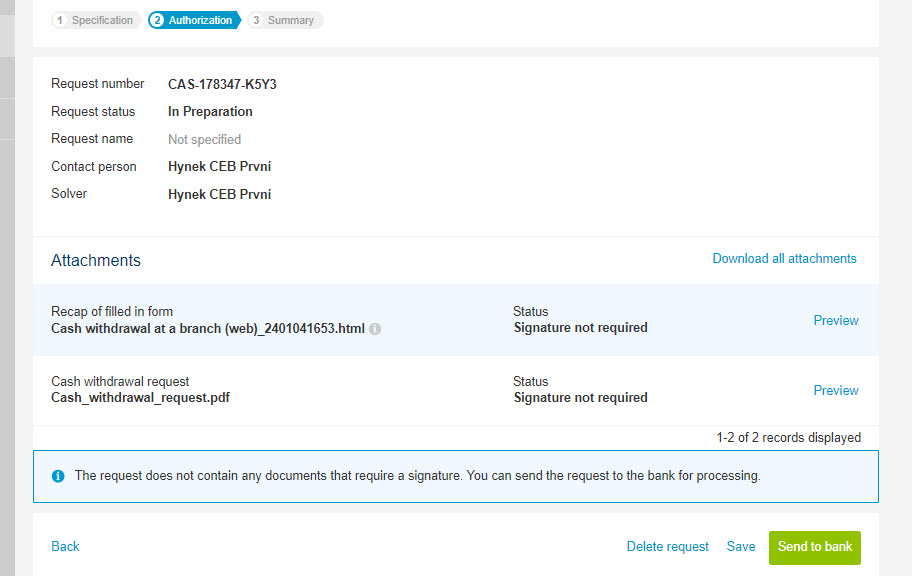Click step 2 Authorization circle icon
Viewport: 912px width, 576px height.
tap(157, 20)
